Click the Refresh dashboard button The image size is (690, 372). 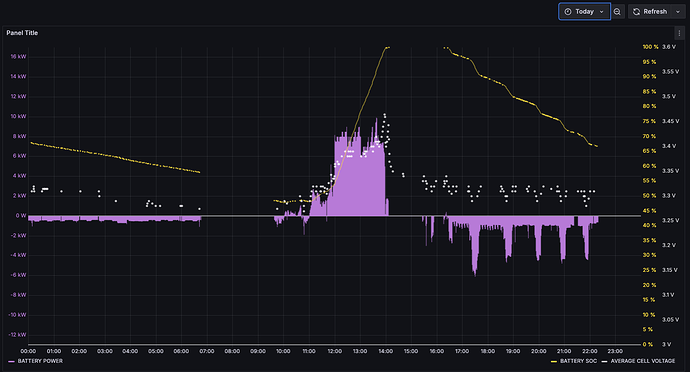coord(650,12)
